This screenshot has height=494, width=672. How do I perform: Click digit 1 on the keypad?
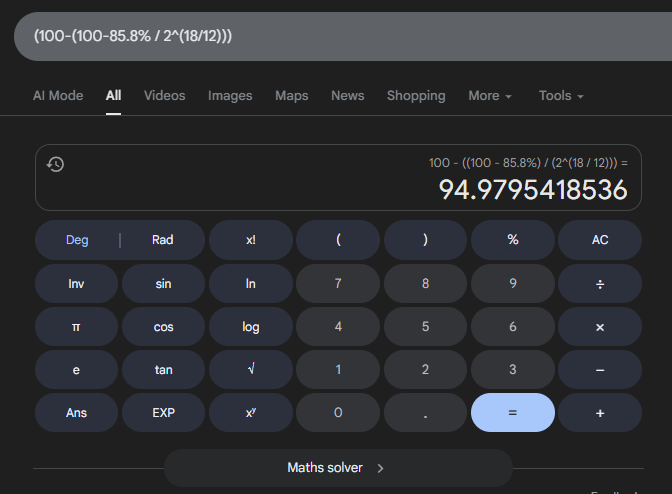click(x=338, y=370)
